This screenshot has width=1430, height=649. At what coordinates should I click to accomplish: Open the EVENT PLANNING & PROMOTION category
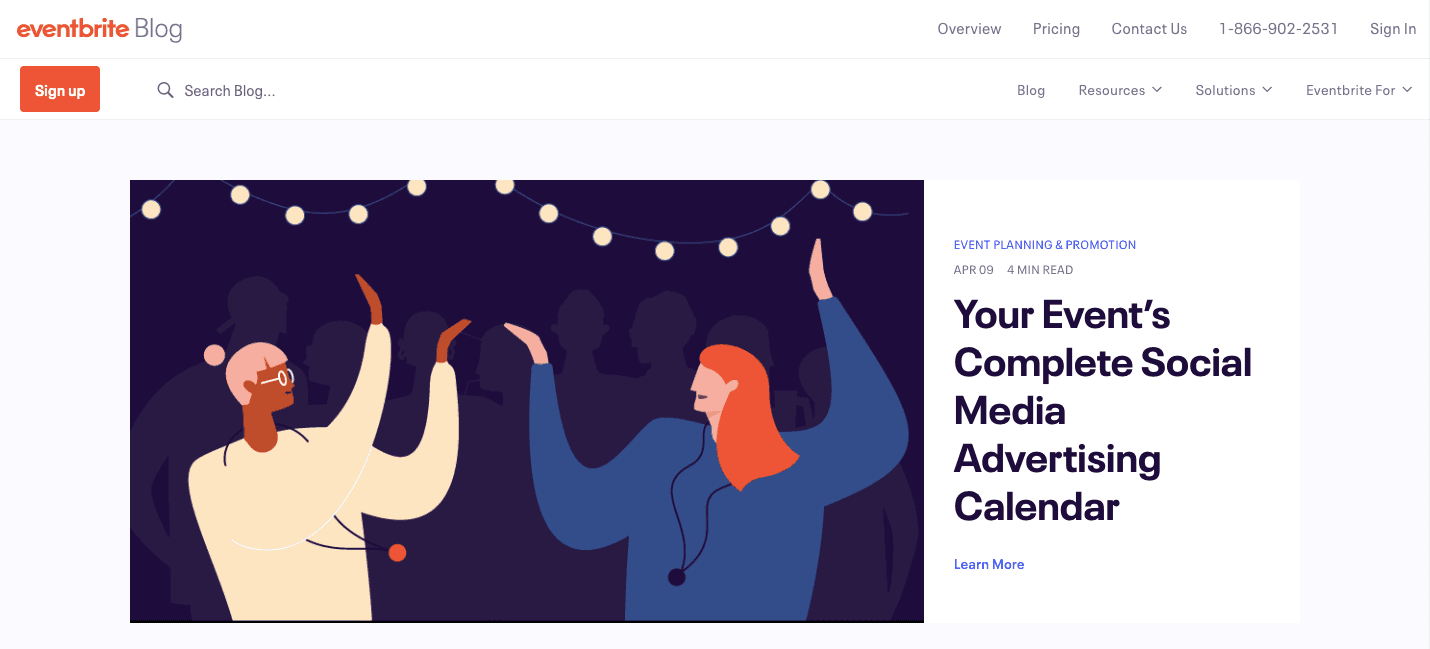click(x=1044, y=244)
